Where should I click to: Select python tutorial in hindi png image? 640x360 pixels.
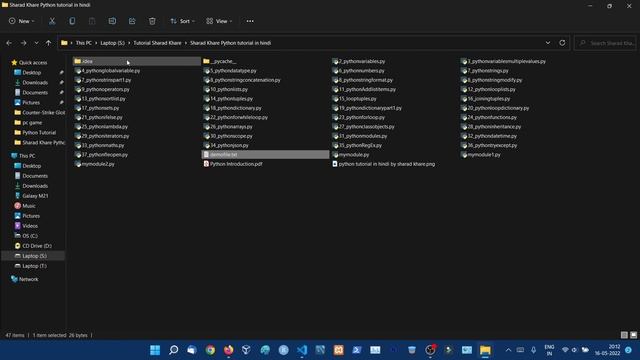[387, 164]
